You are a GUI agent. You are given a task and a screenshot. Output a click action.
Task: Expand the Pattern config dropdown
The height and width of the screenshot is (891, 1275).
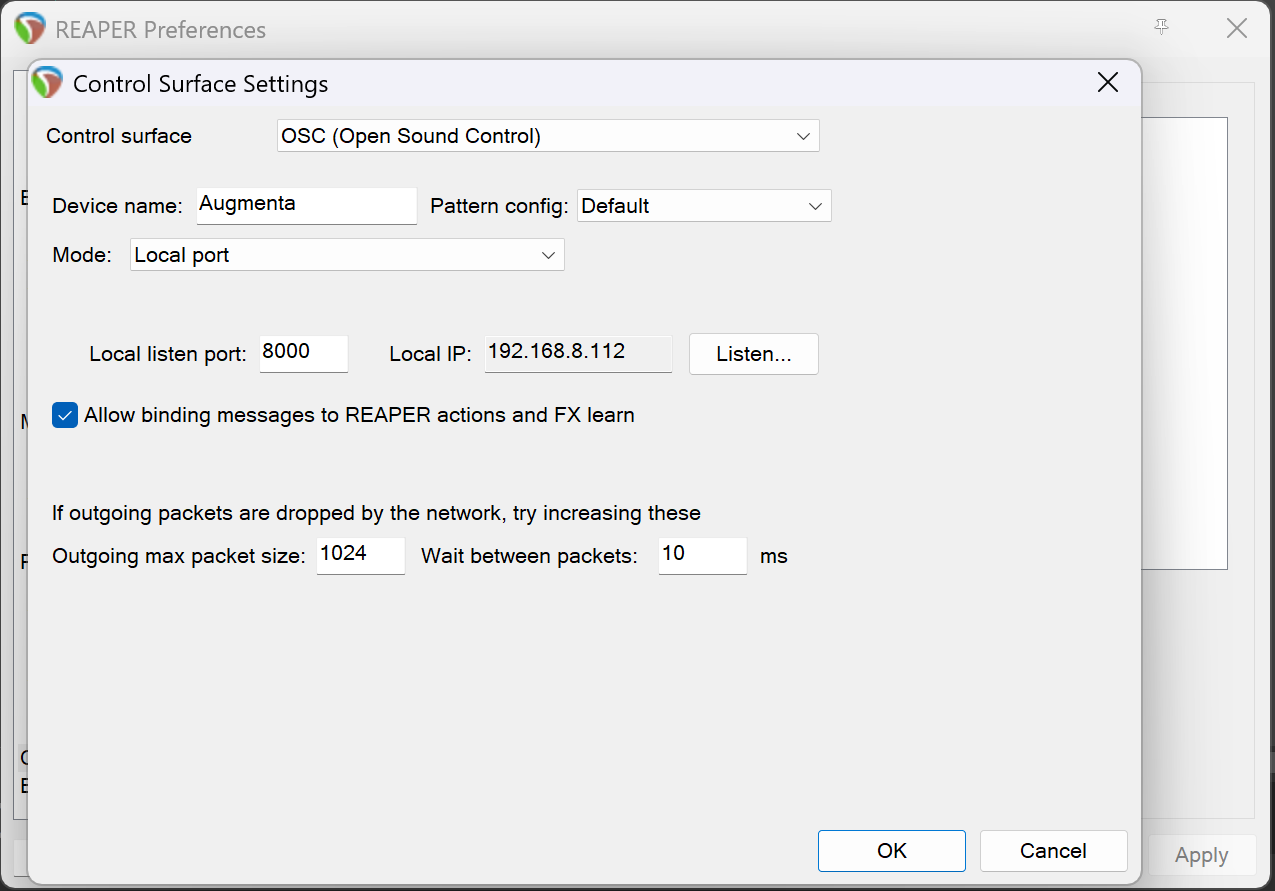[x=703, y=206]
